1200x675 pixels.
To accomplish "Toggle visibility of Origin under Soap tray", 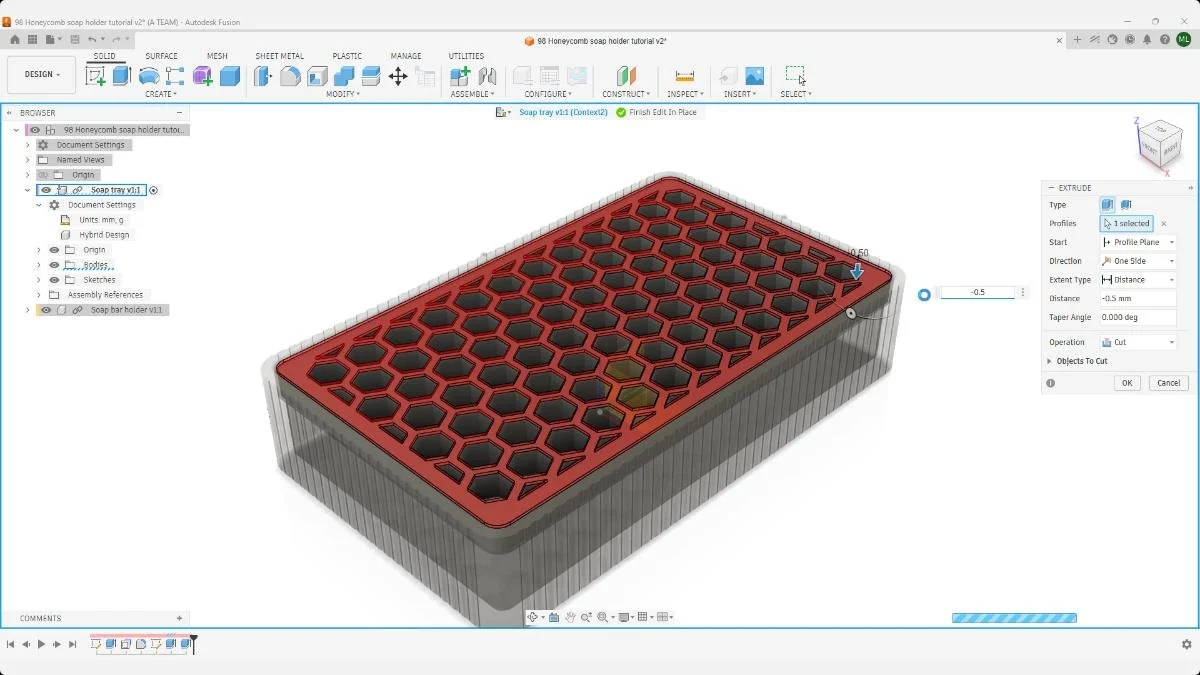I will [x=54, y=250].
